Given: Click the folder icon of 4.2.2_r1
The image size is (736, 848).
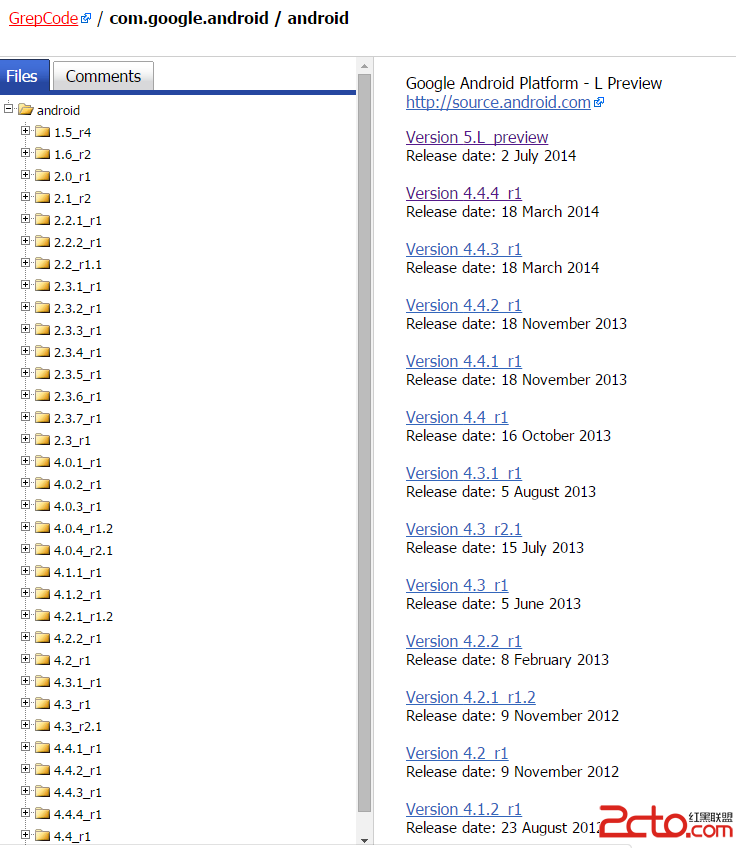Looking at the screenshot, I should [x=42, y=638].
